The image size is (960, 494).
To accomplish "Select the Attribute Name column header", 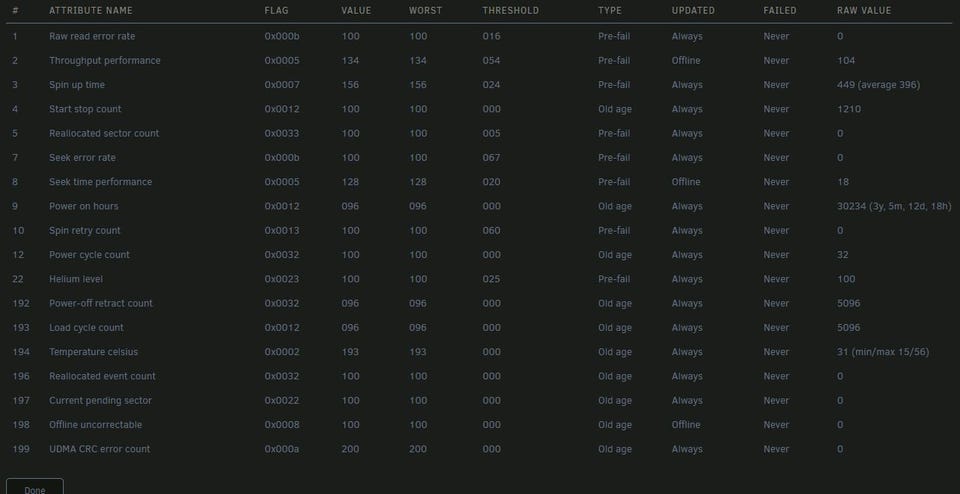I will [91, 10].
